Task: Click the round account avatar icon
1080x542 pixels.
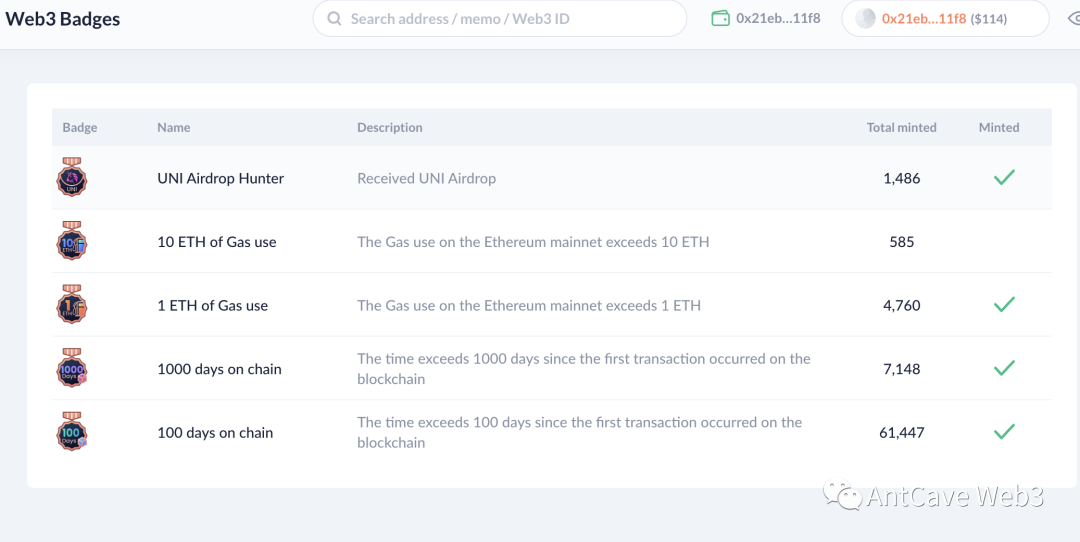Action: click(x=866, y=19)
